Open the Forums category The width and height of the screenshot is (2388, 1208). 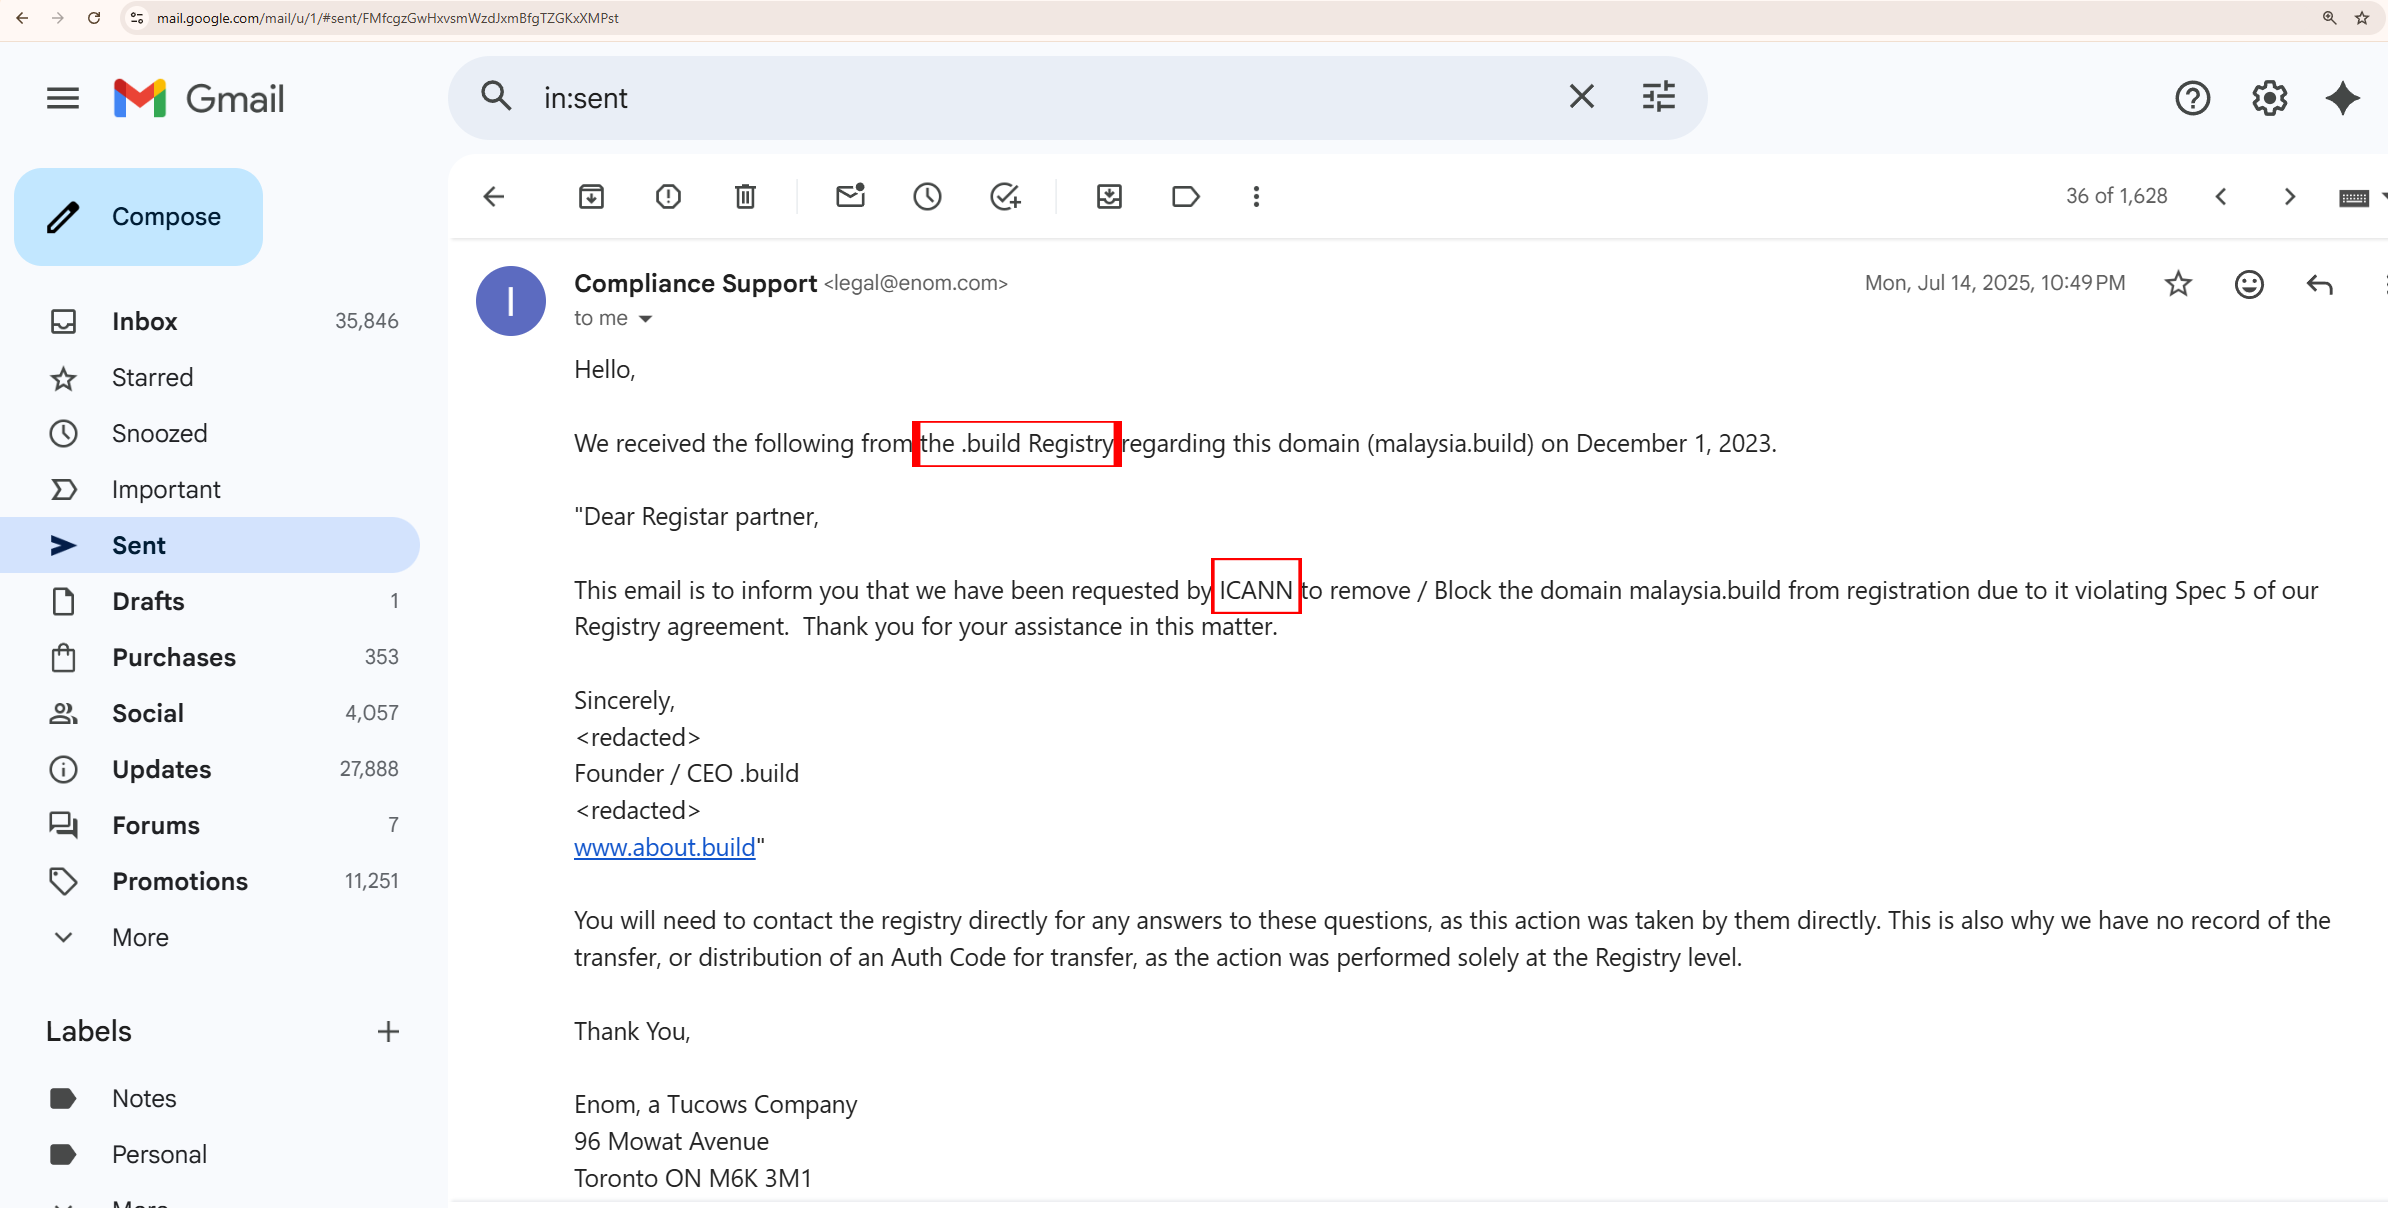point(210,825)
